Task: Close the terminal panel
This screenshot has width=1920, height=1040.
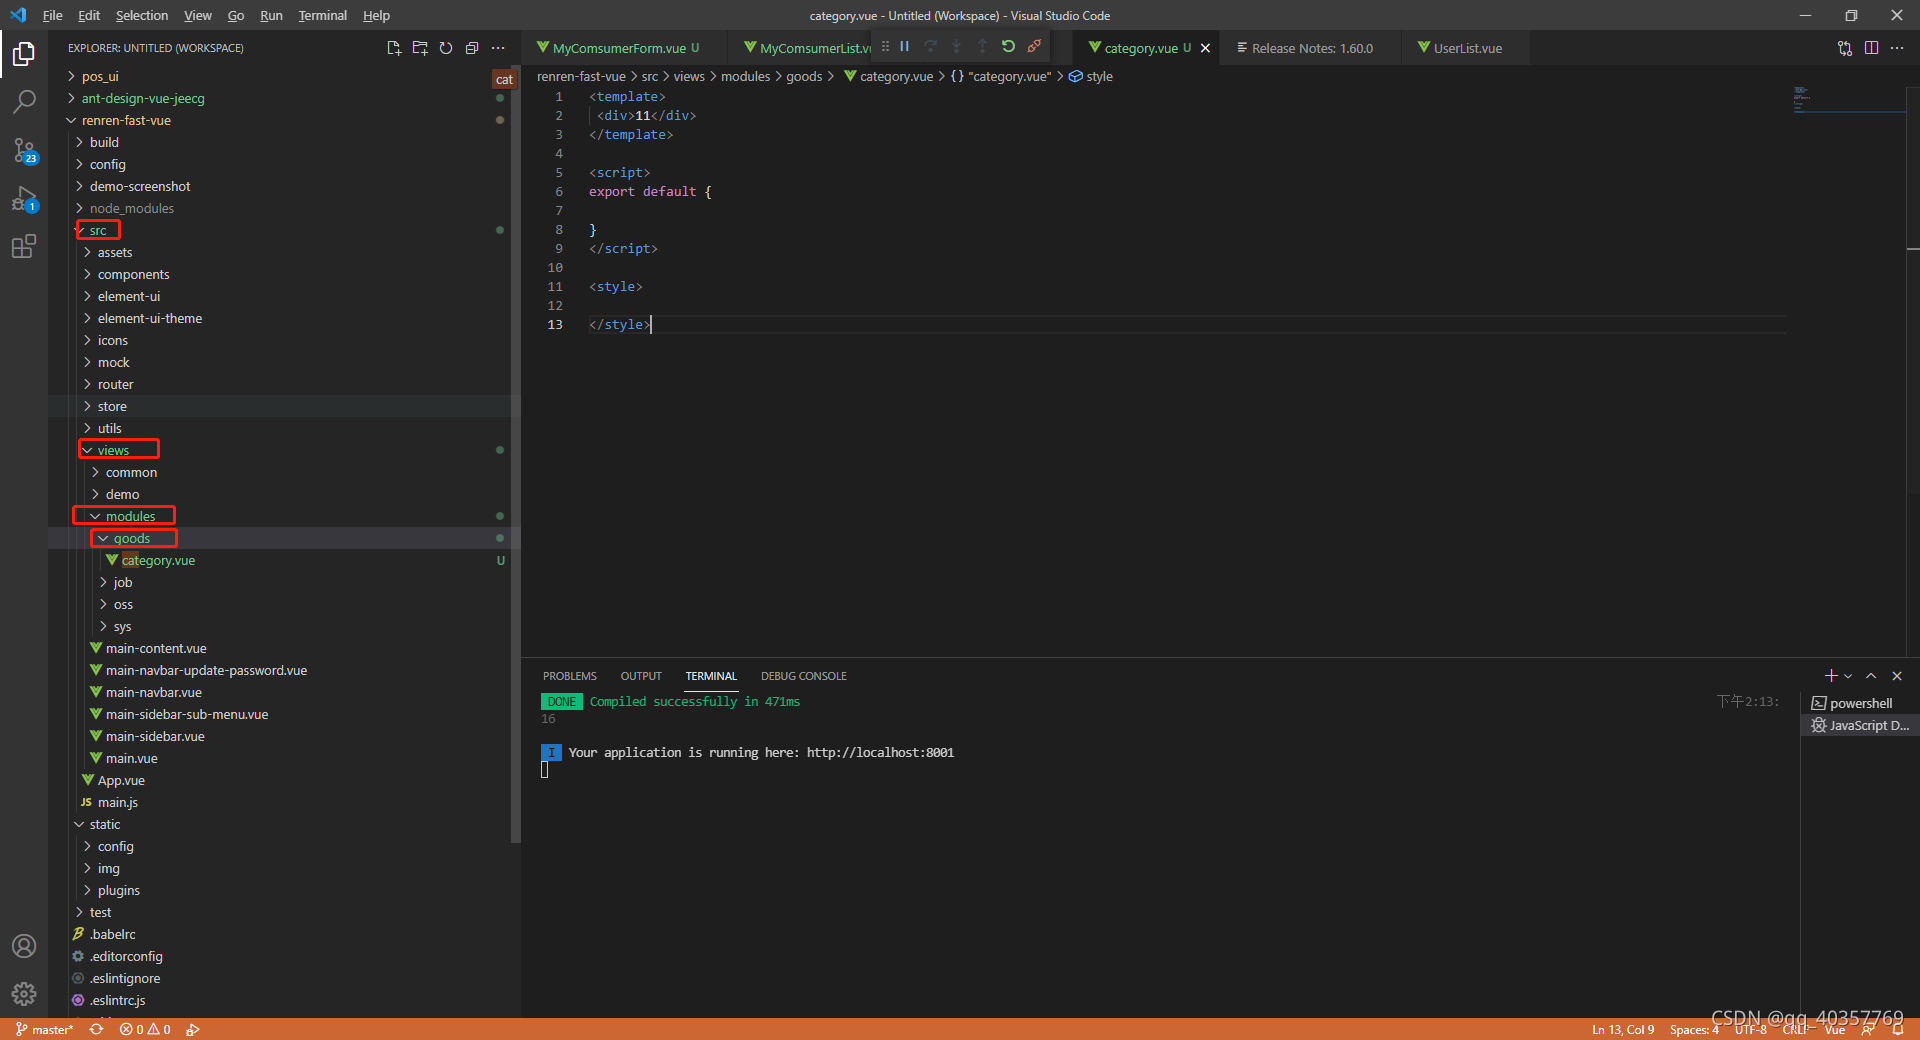Action: [x=1897, y=676]
